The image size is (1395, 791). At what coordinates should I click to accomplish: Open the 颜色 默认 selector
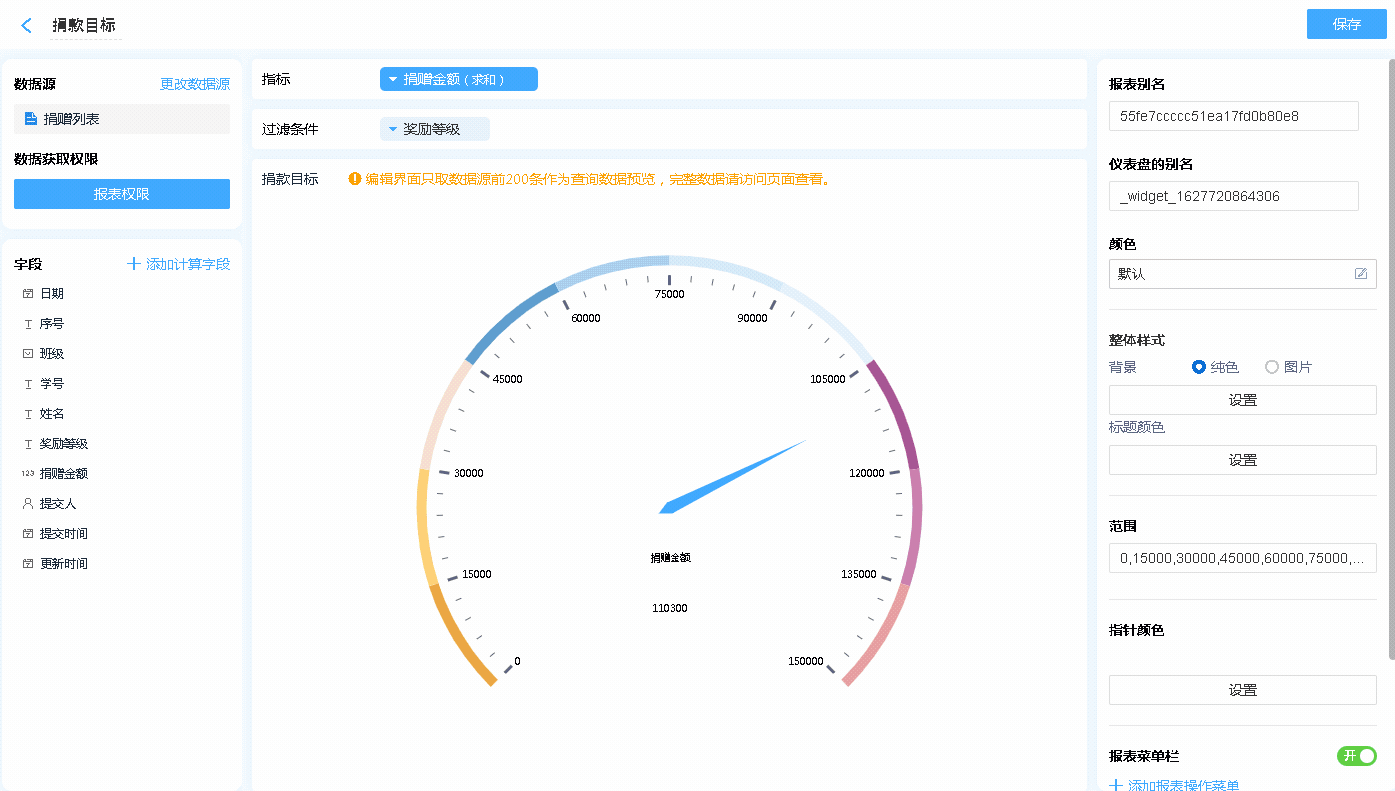pyautogui.click(x=1230, y=274)
